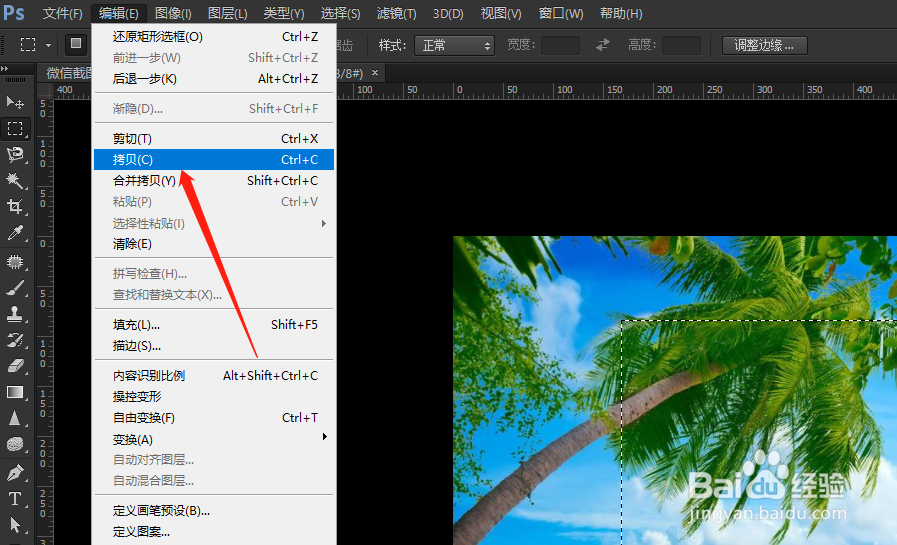This screenshot has width=897, height=545.
Task: Select the Path Selection tool
Action: click(x=15, y=524)
